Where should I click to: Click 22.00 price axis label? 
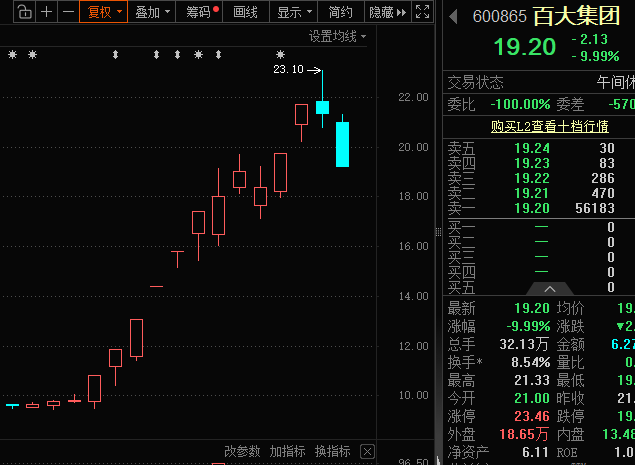[x=413, y=97]
